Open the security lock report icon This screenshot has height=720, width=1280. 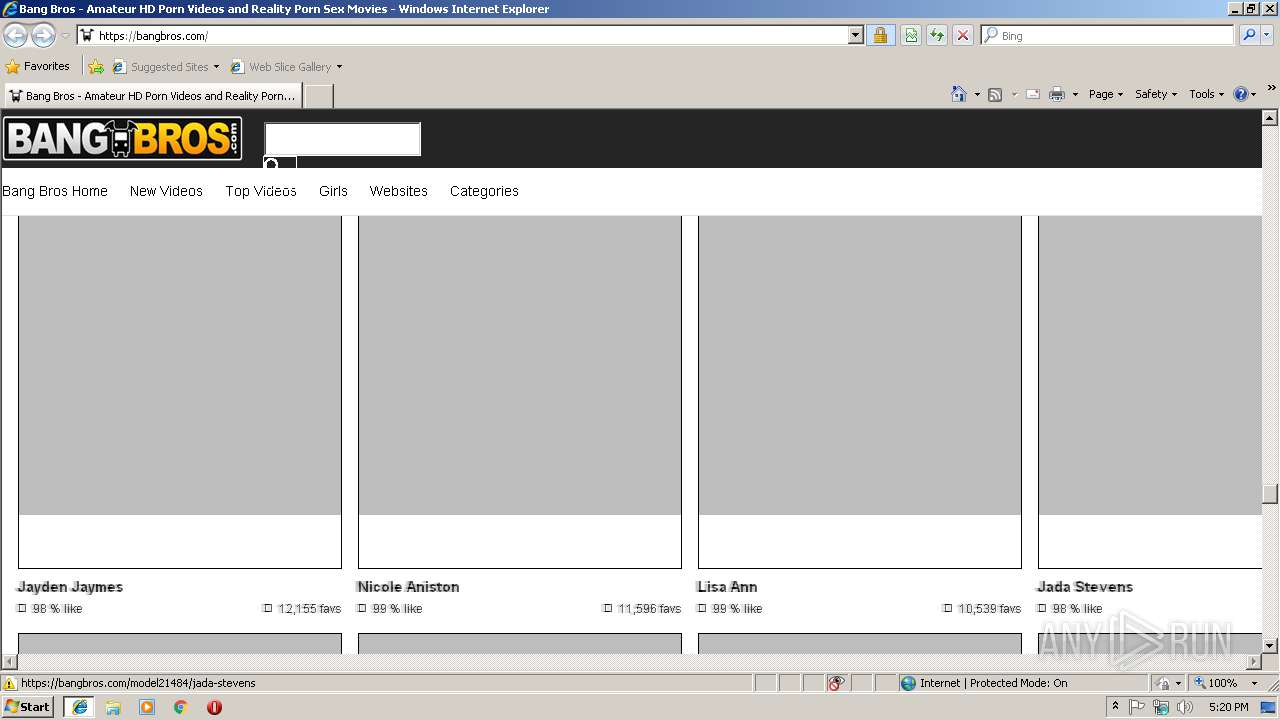click(880, 35)
